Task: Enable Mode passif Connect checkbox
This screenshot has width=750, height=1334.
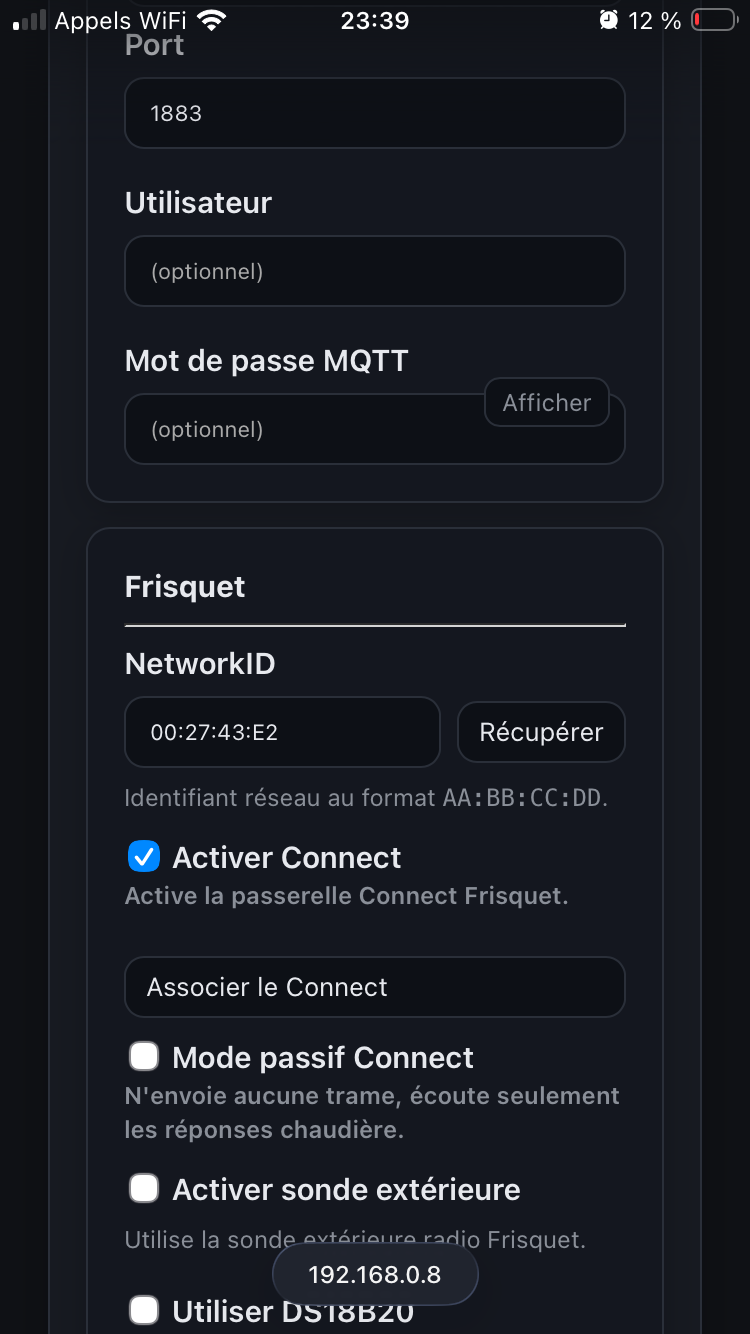Action: pyautogui.click(x=144, y=1057)
